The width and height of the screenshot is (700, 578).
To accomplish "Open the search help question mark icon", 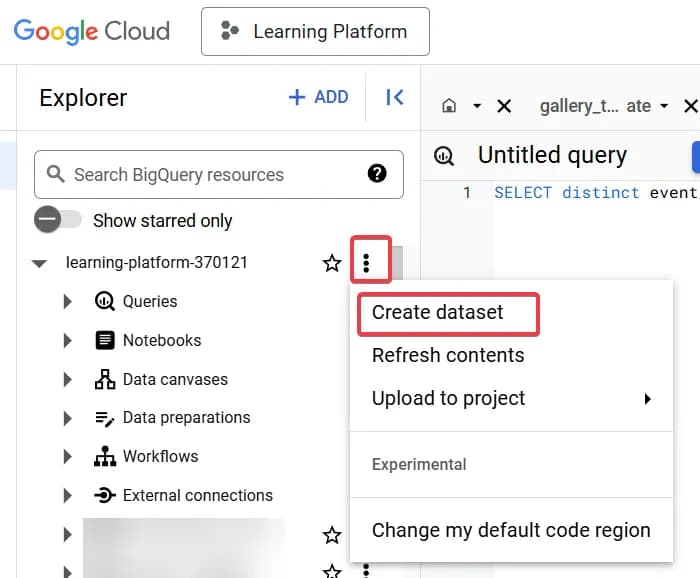I will click(377, 173).
